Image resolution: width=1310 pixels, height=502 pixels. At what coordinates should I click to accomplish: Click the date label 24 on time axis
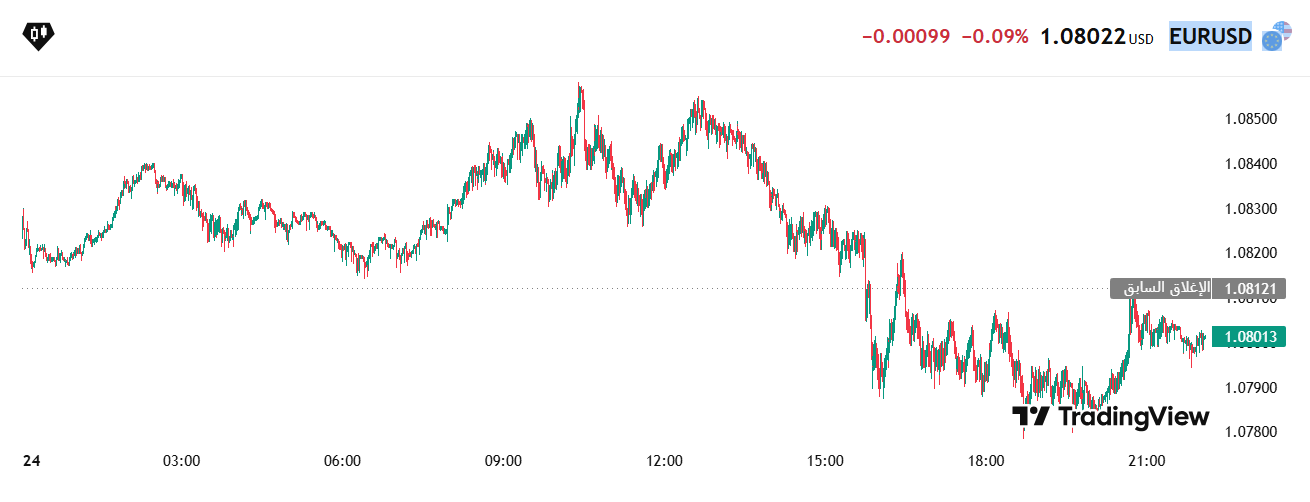point(32,461)
